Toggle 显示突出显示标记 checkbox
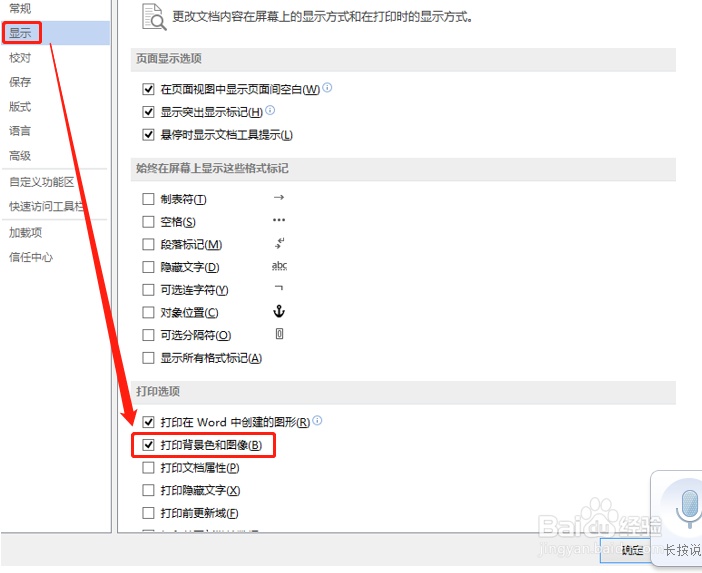702x573 pixels. click(x=148, y=111)
